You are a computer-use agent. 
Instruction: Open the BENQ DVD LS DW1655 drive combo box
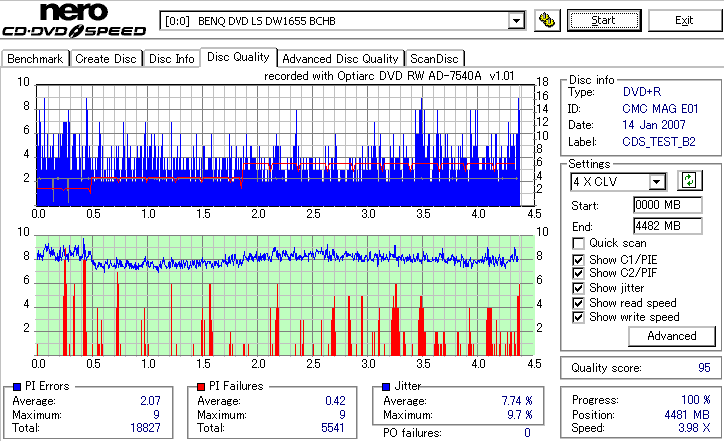coord(342,21)
